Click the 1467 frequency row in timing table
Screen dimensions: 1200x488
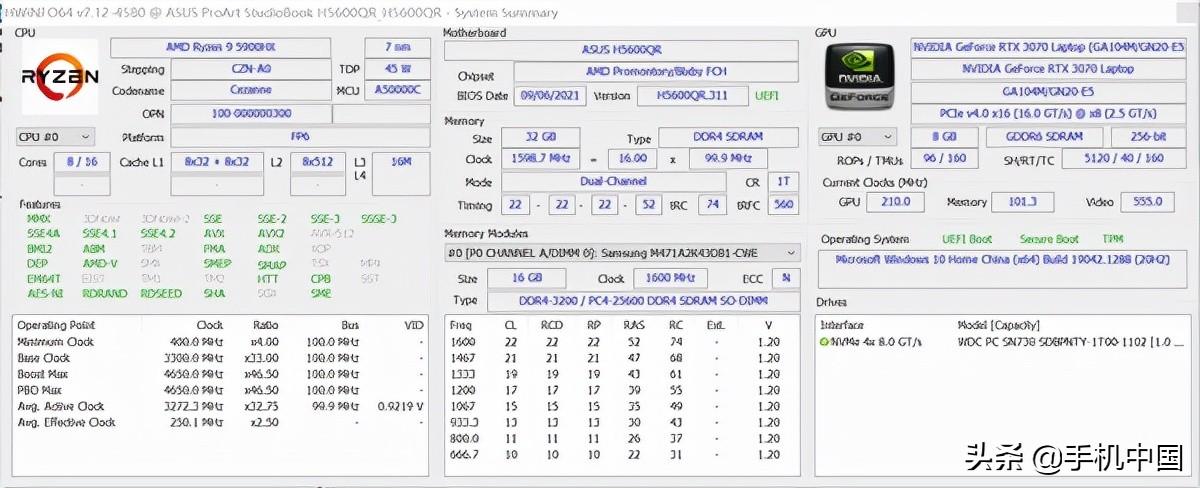click(x=620, y=358)
